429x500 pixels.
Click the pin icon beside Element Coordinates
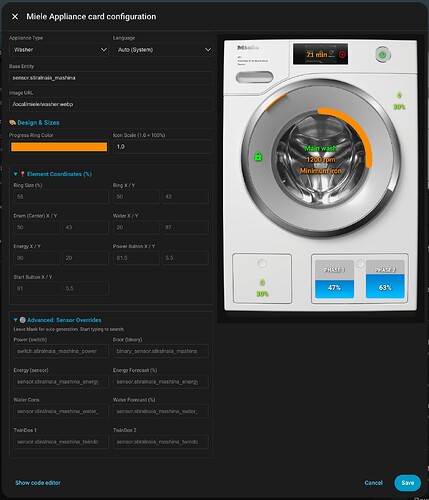[23, 174]
